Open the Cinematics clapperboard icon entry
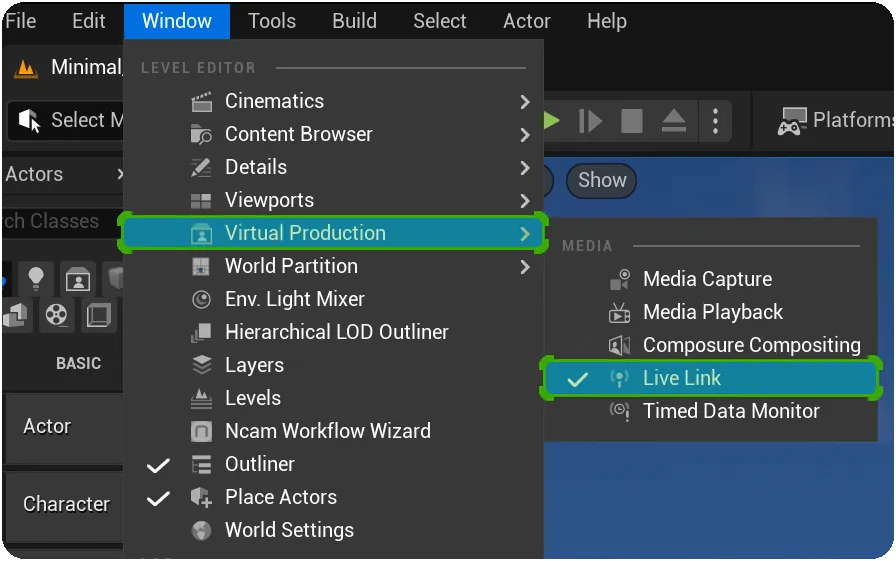This screenshot has width=896, height=561. 201,102
